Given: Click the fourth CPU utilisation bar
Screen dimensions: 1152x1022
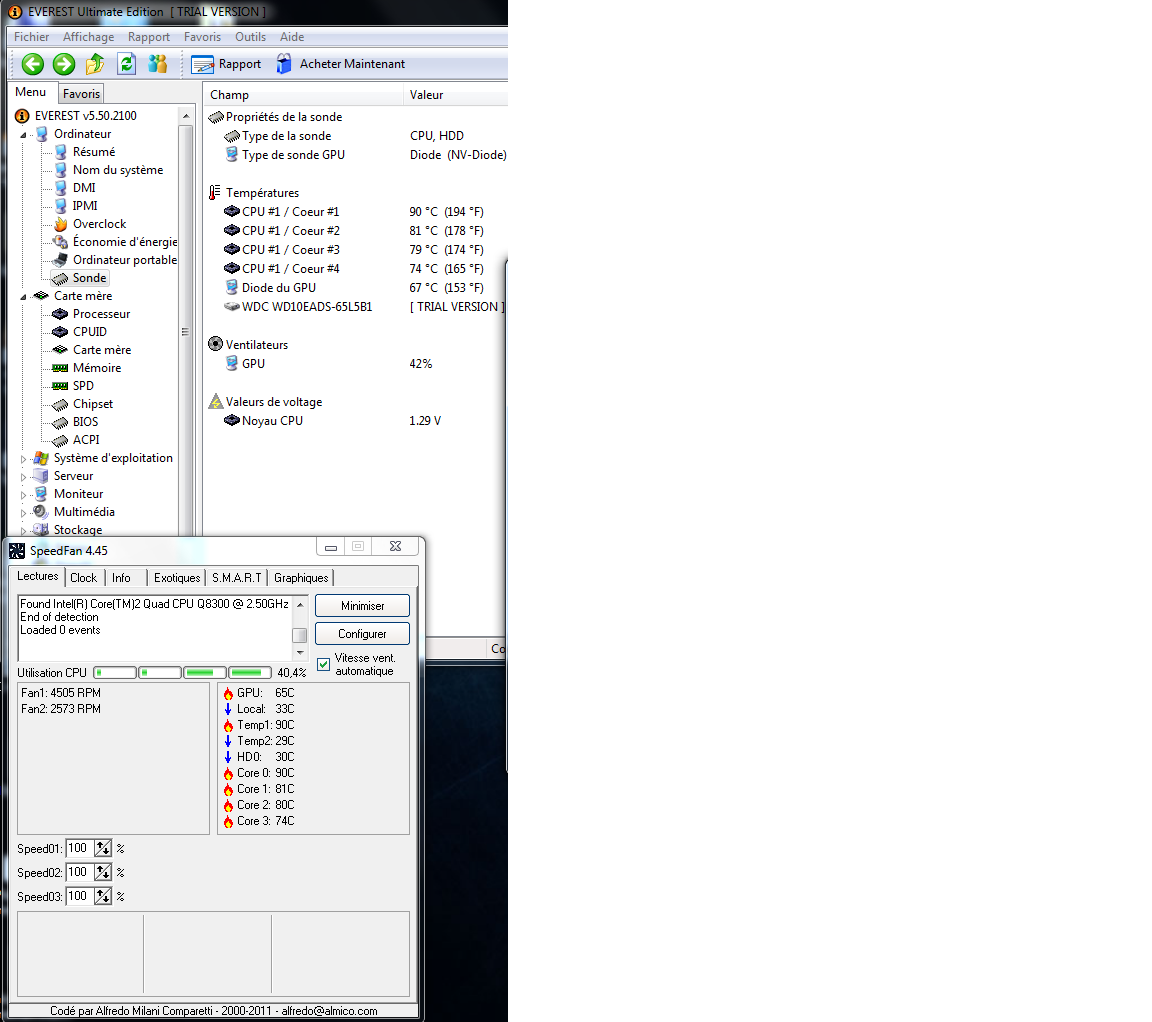Looking at the screenshot, I should pyautogui.click(x=250, y=672).
